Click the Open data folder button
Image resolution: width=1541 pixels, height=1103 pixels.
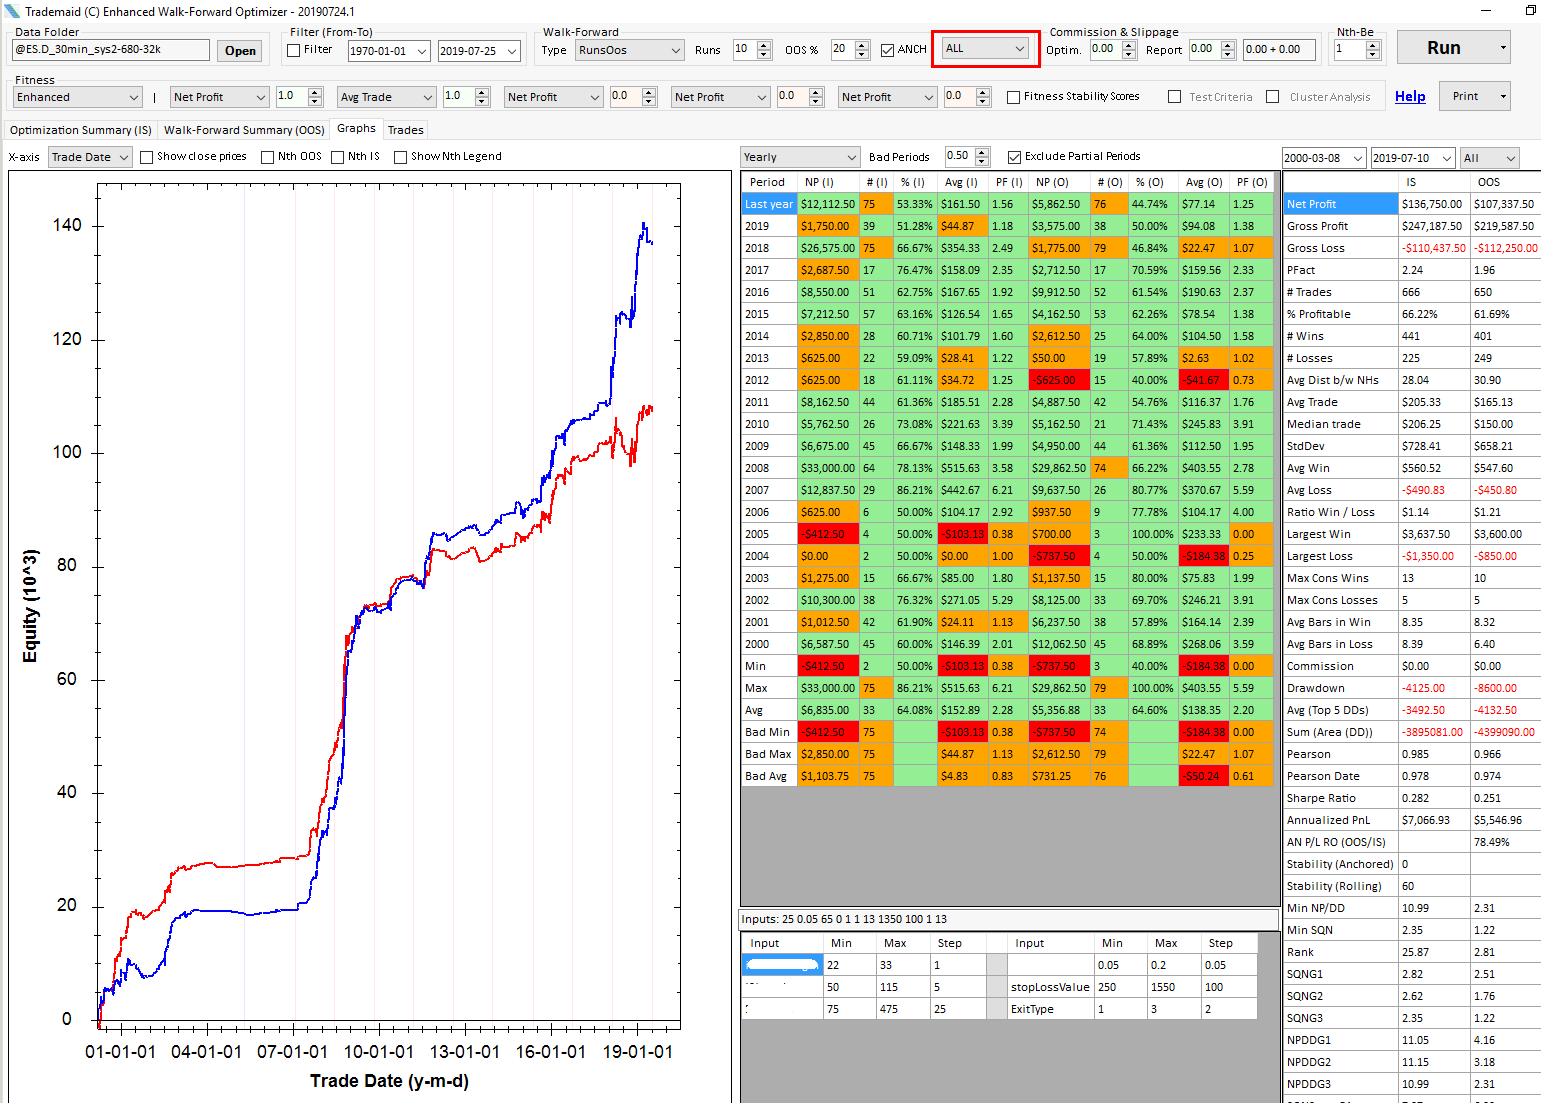(240, 51)
